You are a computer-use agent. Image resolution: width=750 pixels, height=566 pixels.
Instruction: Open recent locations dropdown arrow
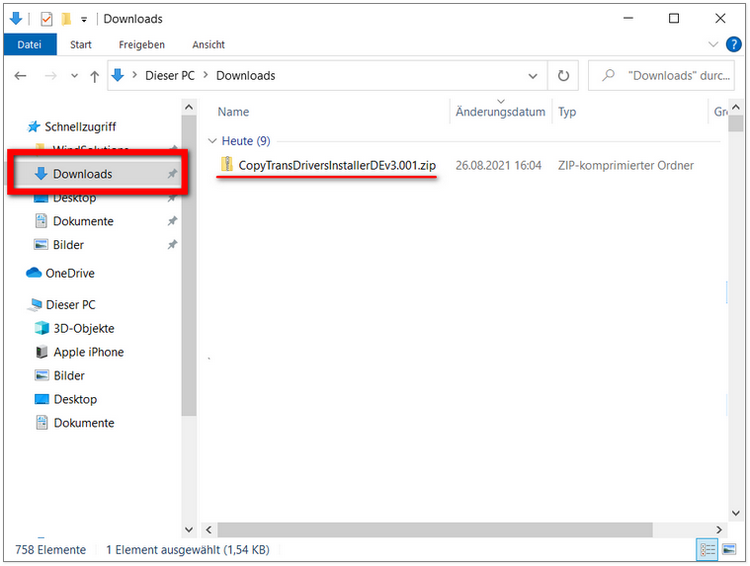click(x=74, y=76)
